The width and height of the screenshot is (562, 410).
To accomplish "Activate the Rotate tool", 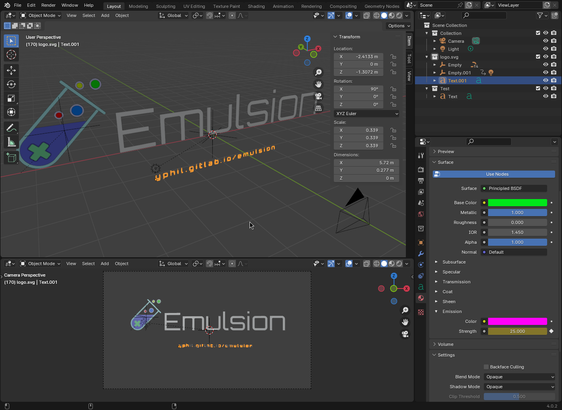I will coord(11,84).
